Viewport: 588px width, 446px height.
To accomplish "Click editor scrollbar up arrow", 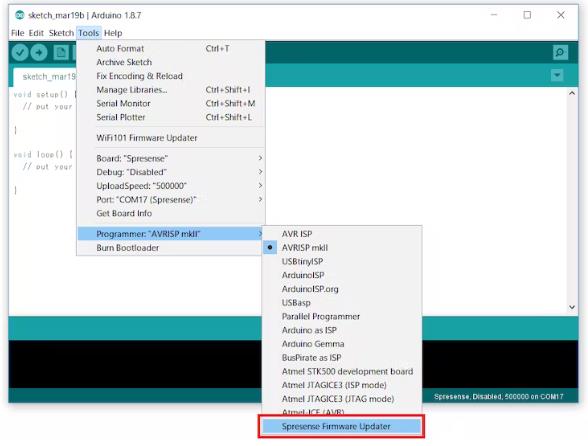I will (572, 93).
